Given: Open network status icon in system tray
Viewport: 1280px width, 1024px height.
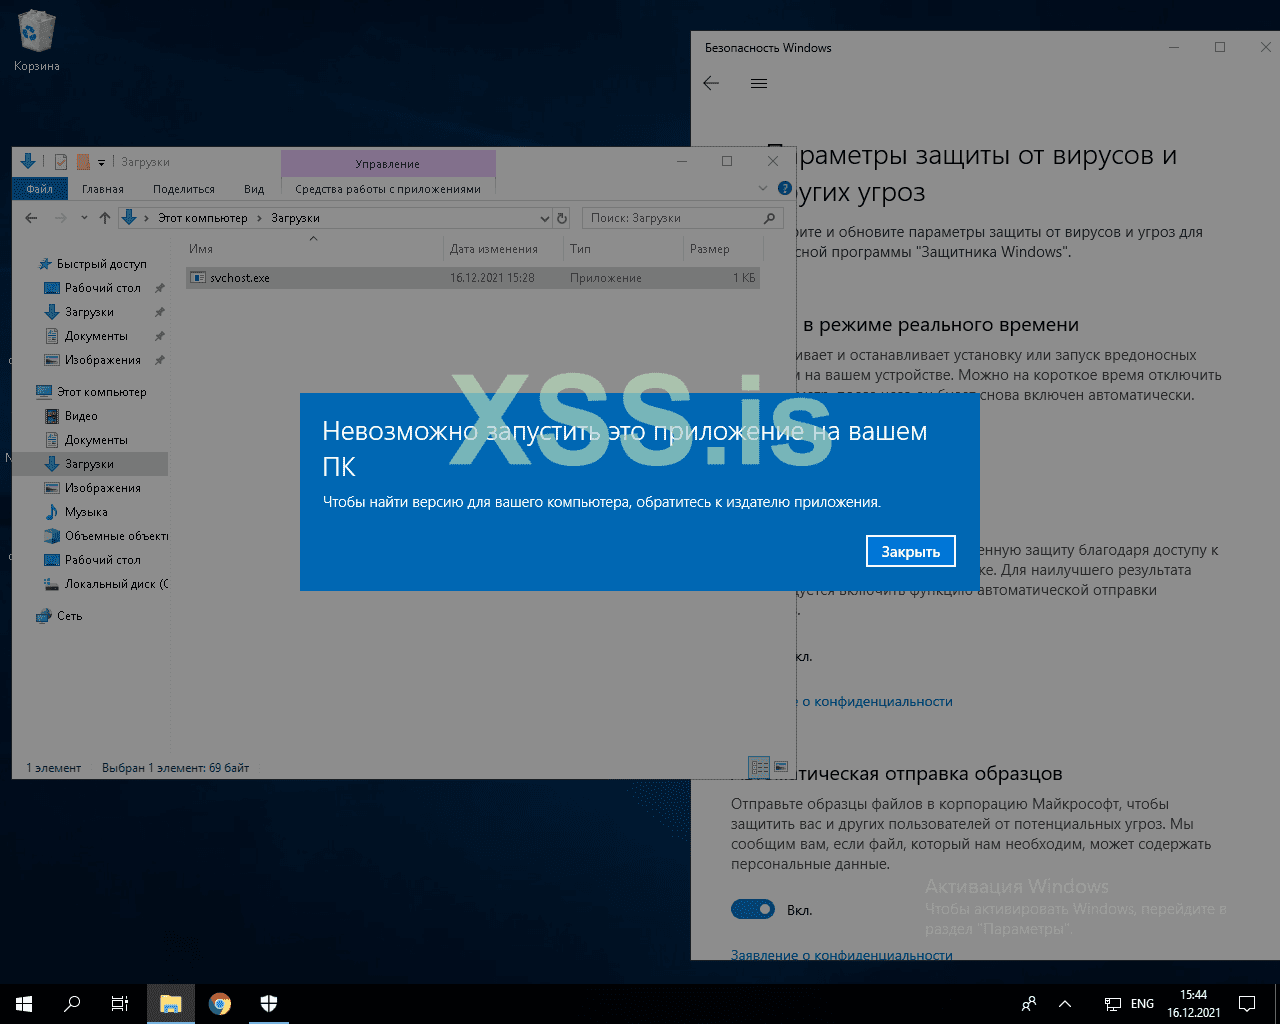Looking at the screenshot, I should pyautogui.click(x=1112, y=1004).
